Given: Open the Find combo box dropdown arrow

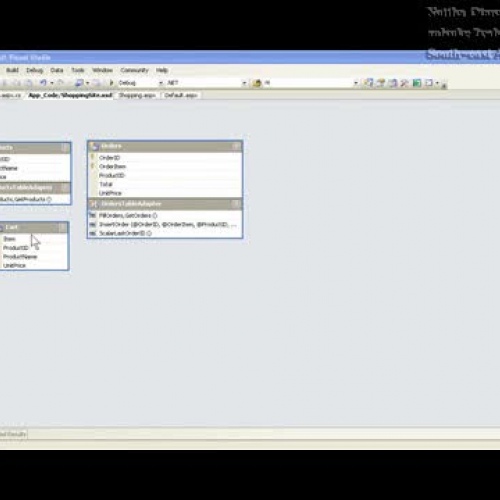Looking at the screenshot, I should coord(356,83).
